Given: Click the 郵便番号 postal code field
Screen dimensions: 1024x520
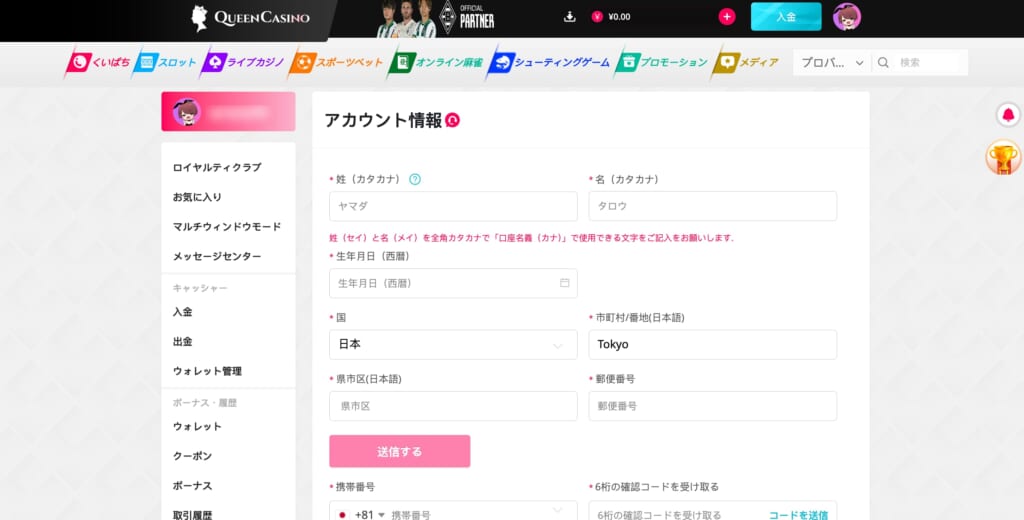Looking at the screenshot, I should 712,406.
